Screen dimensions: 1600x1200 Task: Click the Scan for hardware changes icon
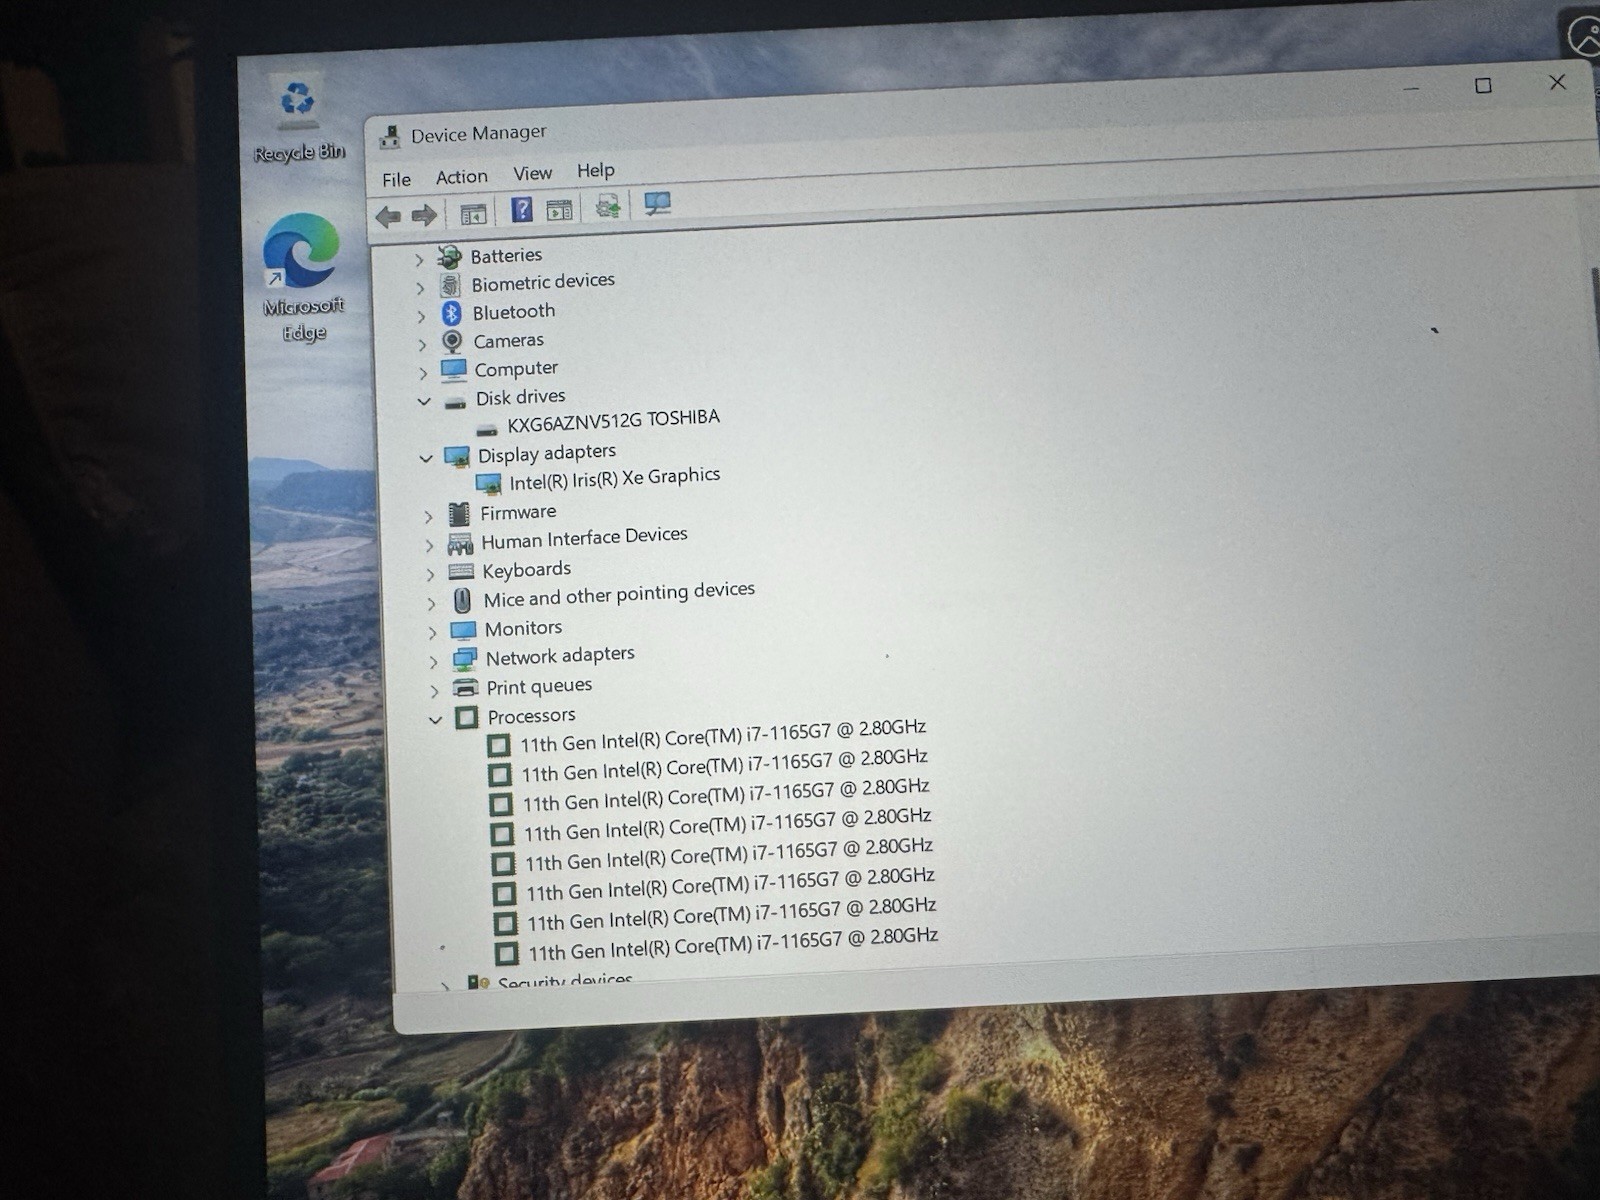(657, 204)
